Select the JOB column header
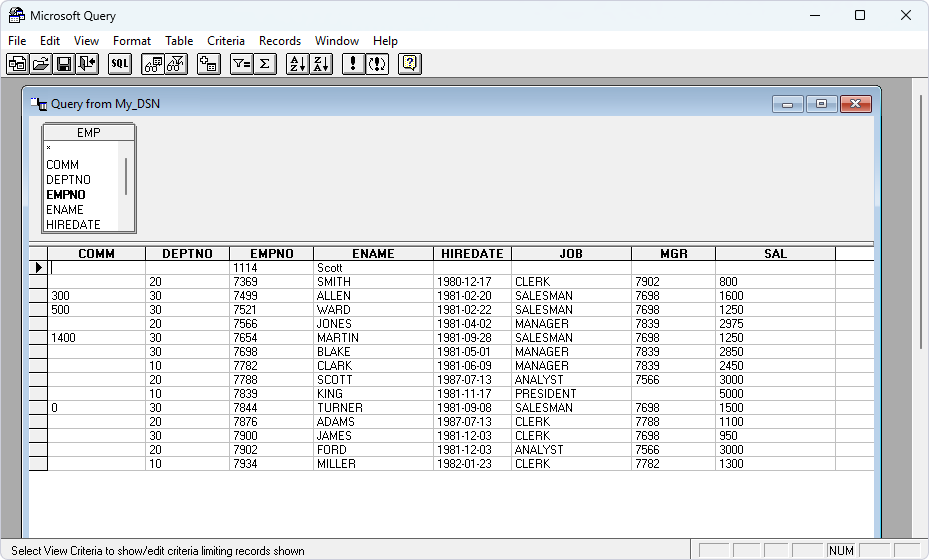 (x=571, y=254)
